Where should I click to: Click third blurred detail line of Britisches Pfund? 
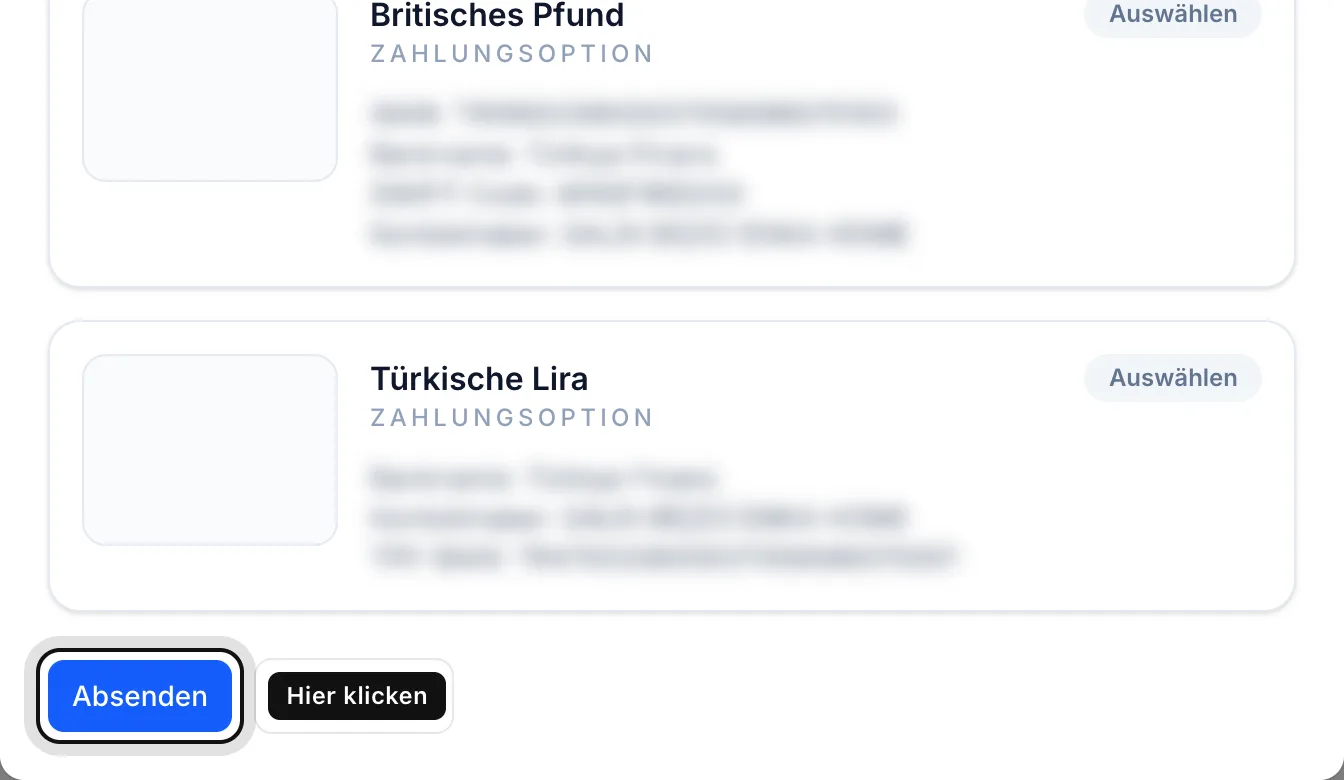coord(557,193)
